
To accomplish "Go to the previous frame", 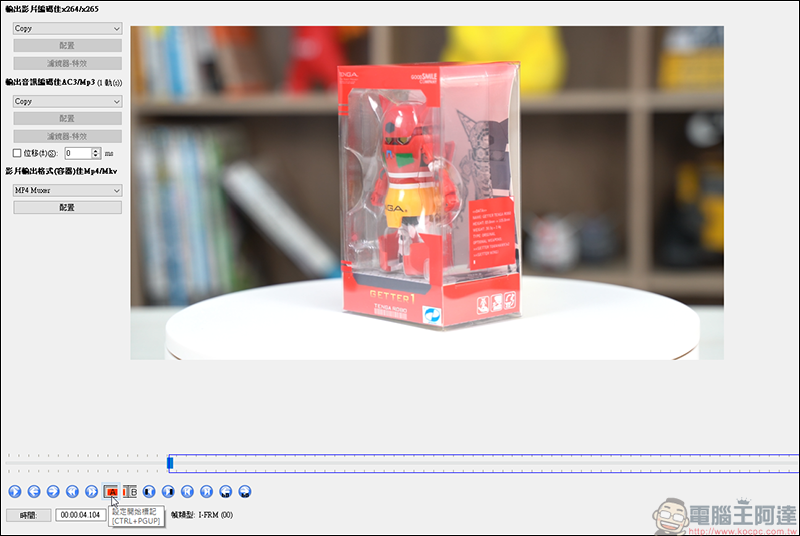I will tap(34, 492).
